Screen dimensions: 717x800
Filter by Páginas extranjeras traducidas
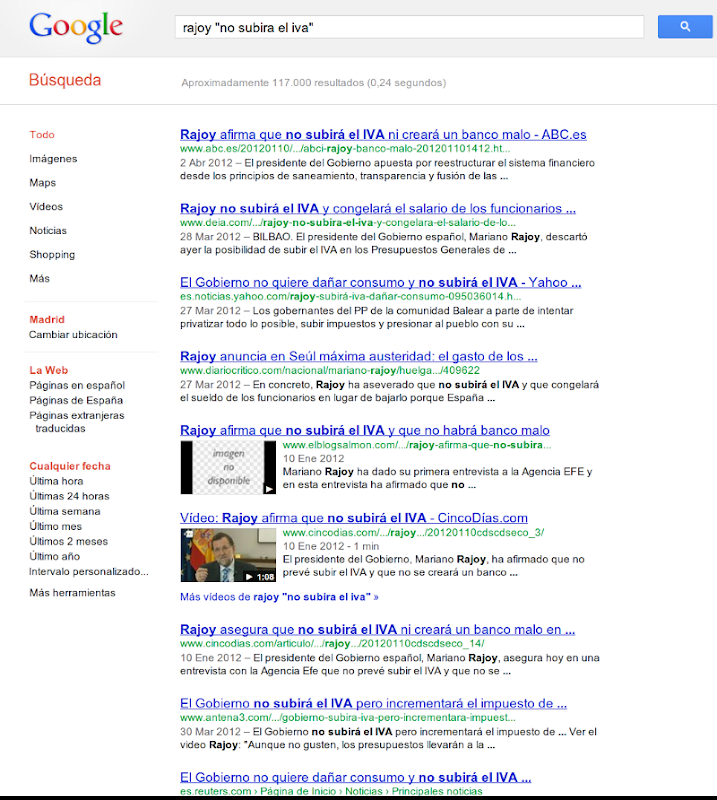coord(77,422)
